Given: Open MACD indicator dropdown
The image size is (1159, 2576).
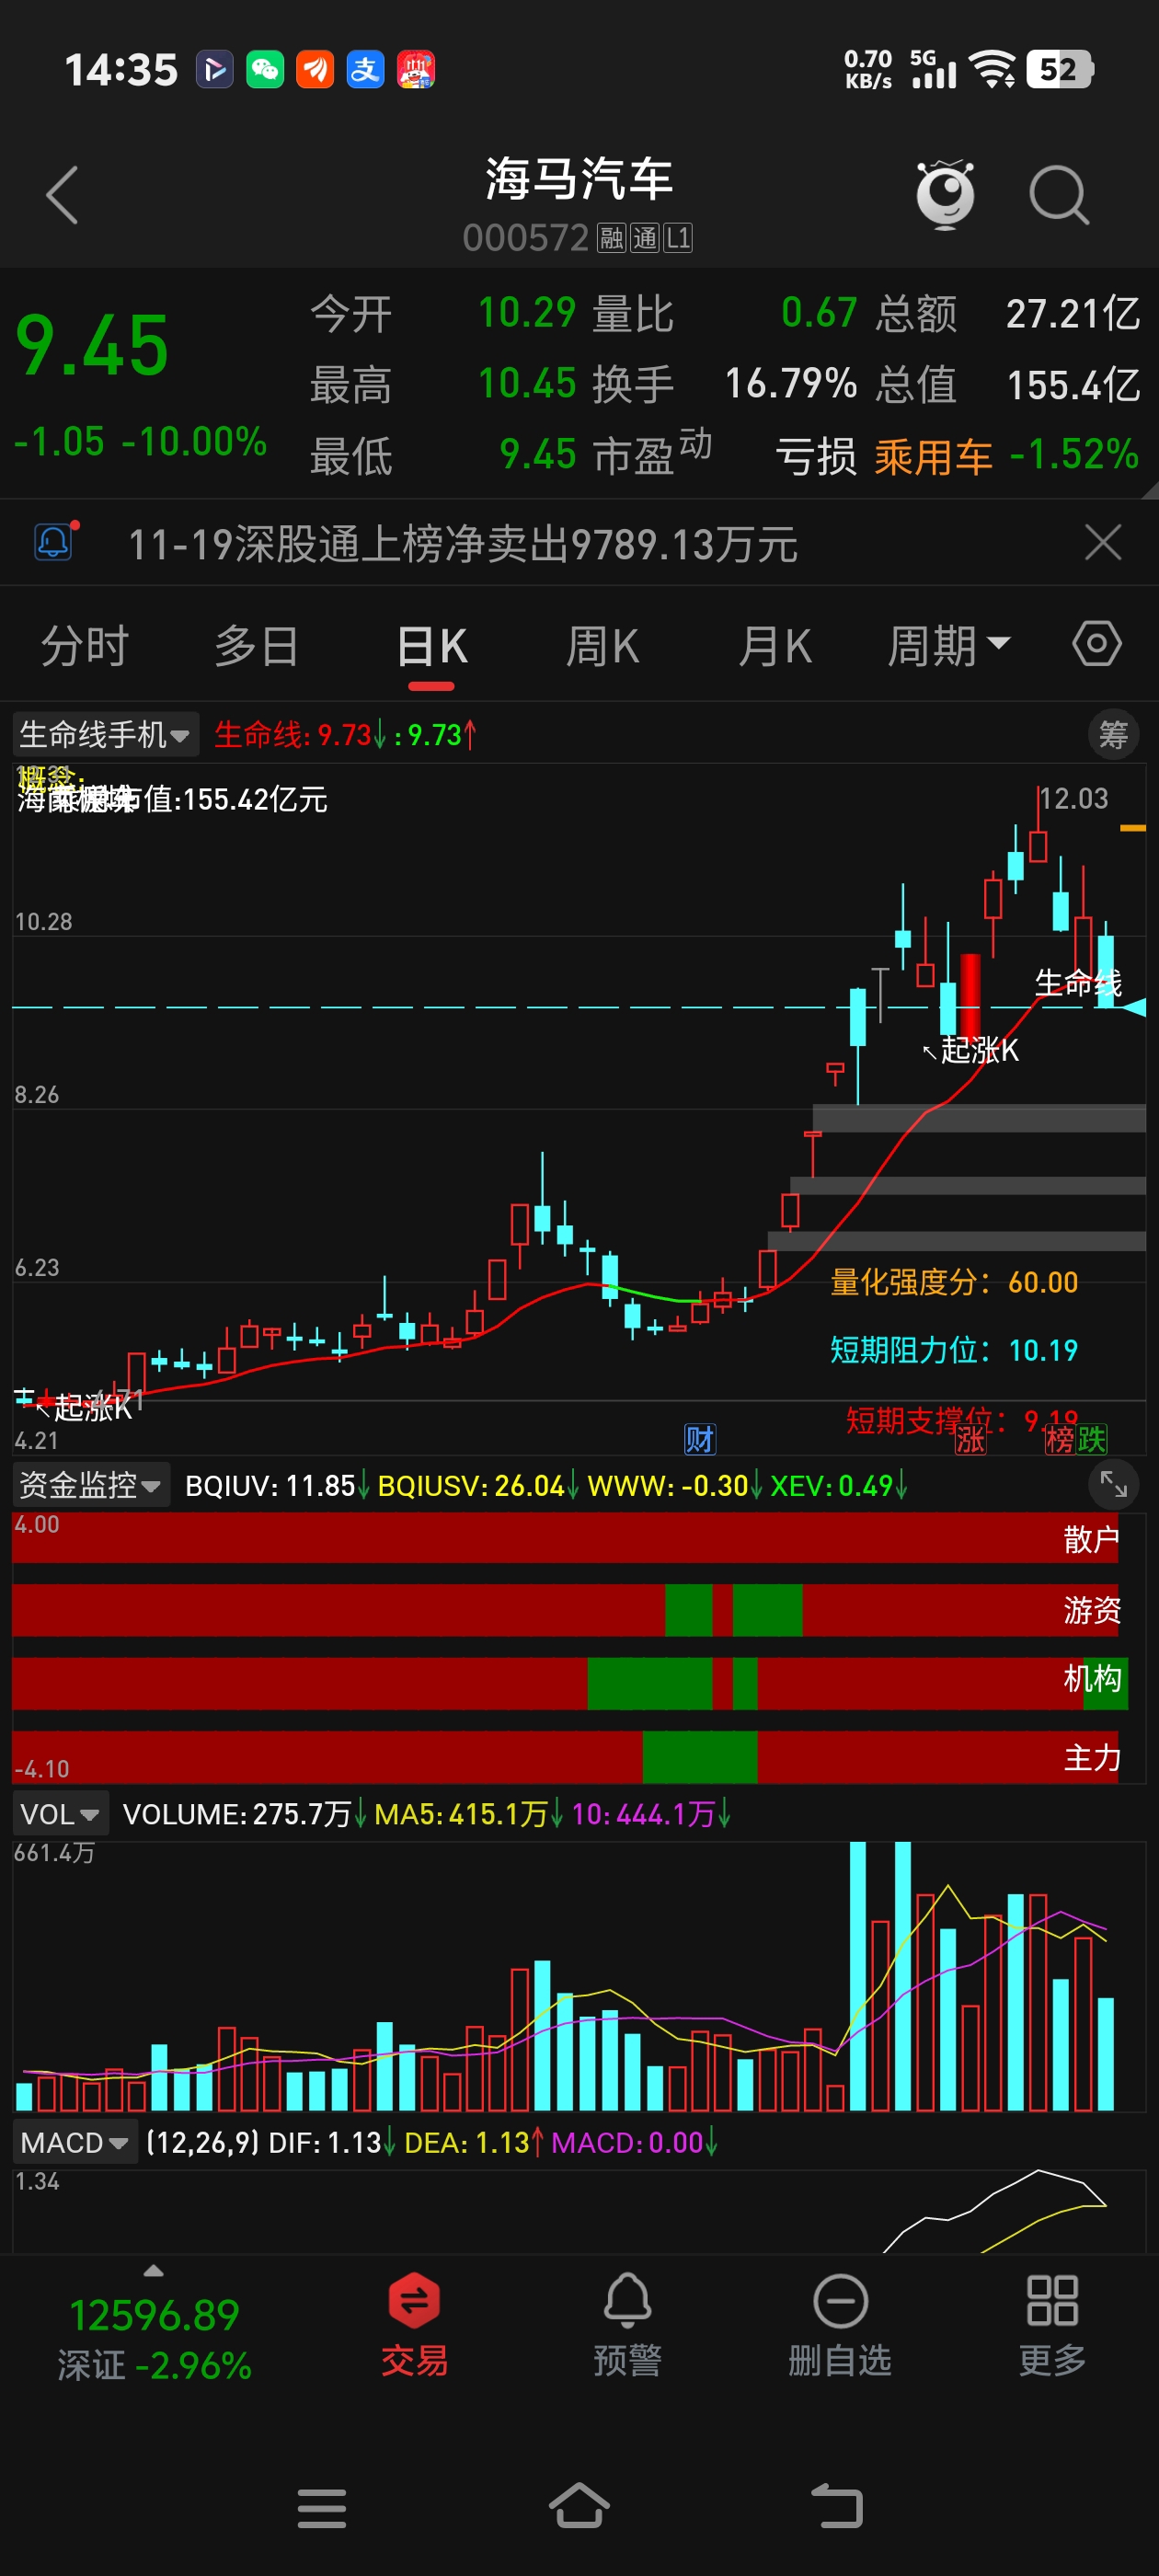Looking at the screenshot, I should click(x=75, y=2142).
